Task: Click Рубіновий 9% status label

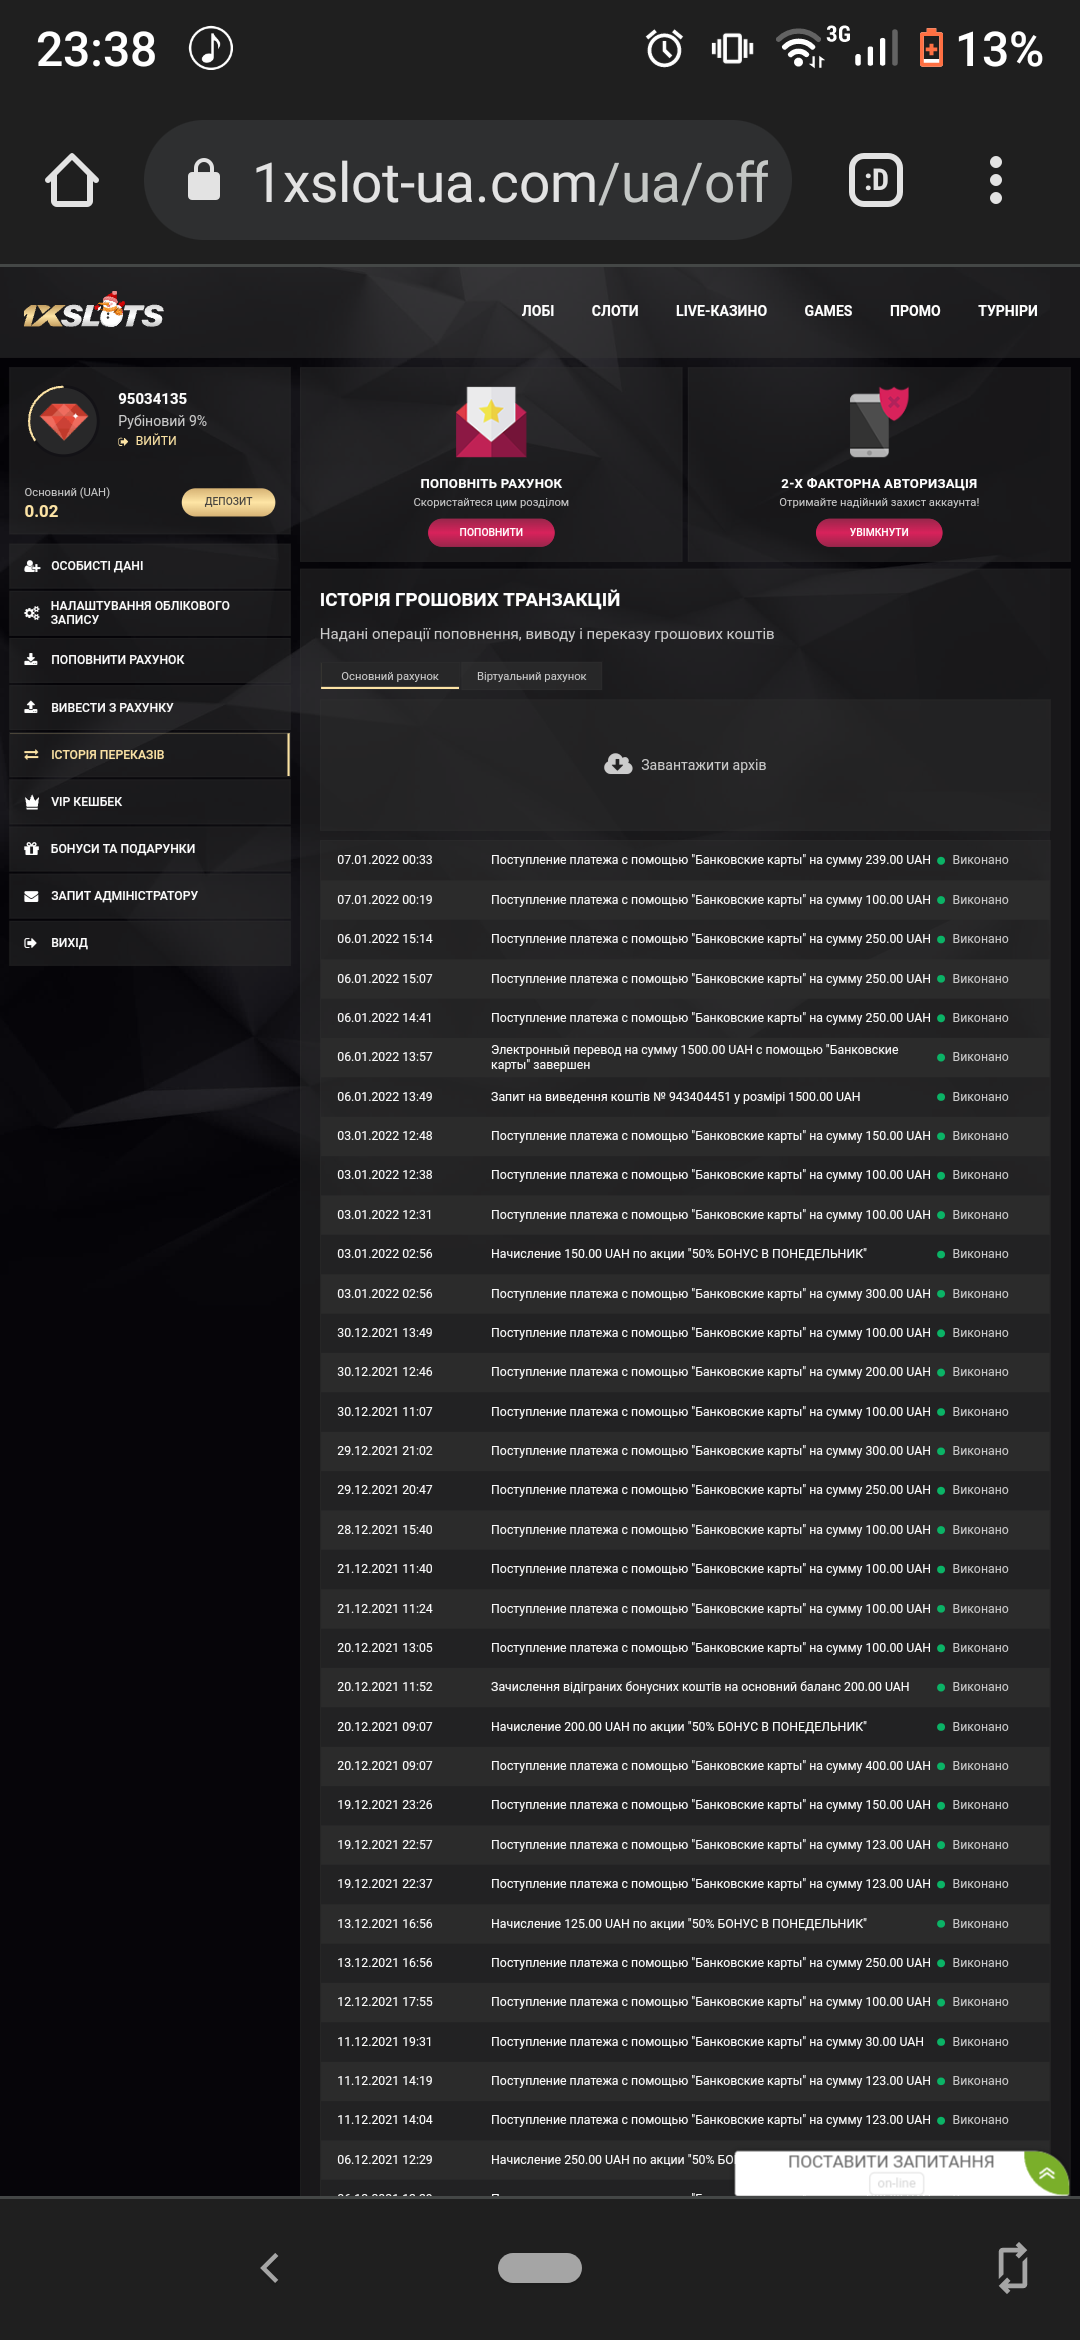Action: (x=162, y=421)
